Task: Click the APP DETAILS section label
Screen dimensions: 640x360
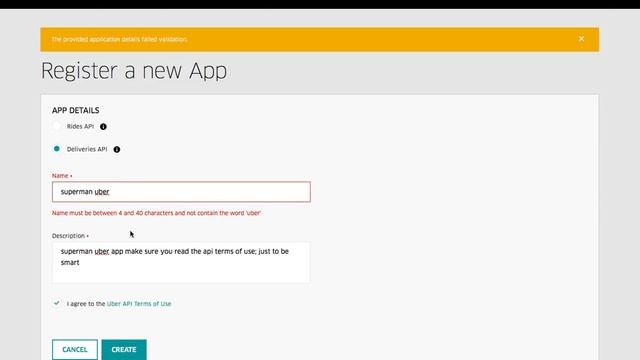Action: 76,111
